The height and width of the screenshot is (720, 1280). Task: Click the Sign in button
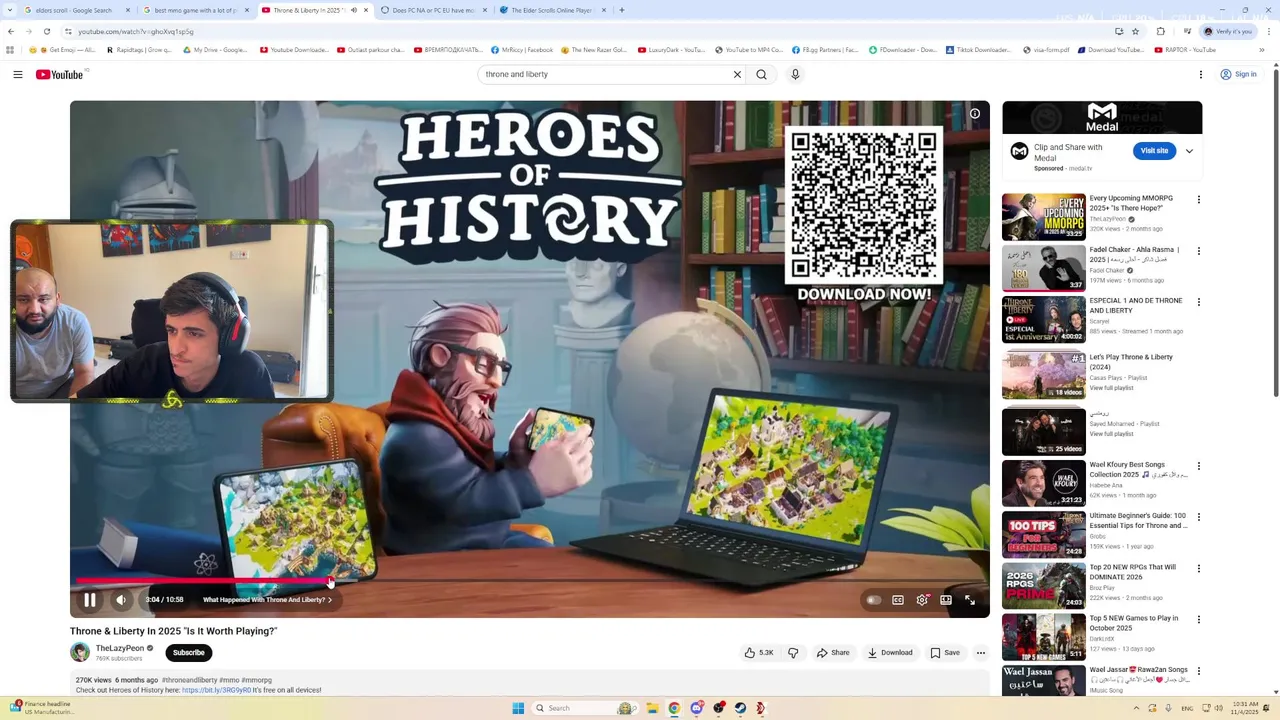(1238, 74)
